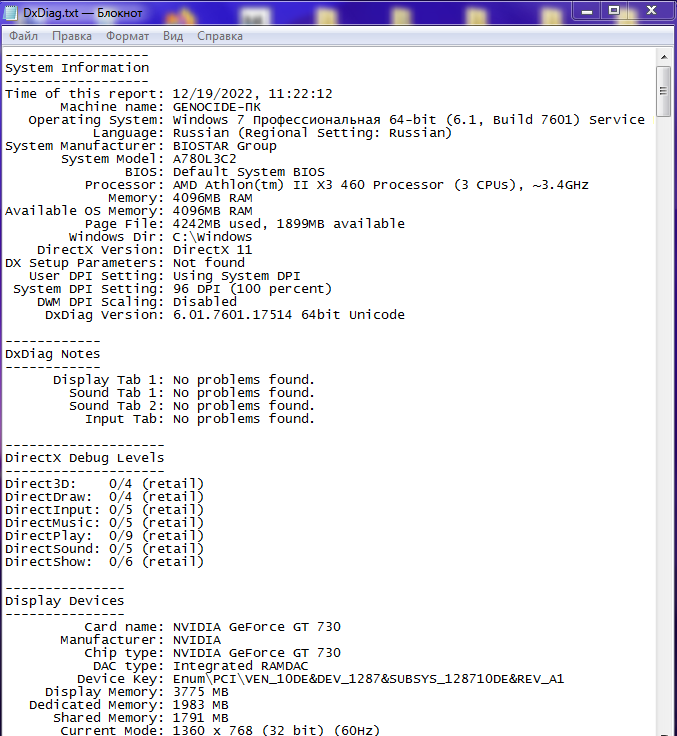Click 'DirectX 11' version text

[212, 250]
